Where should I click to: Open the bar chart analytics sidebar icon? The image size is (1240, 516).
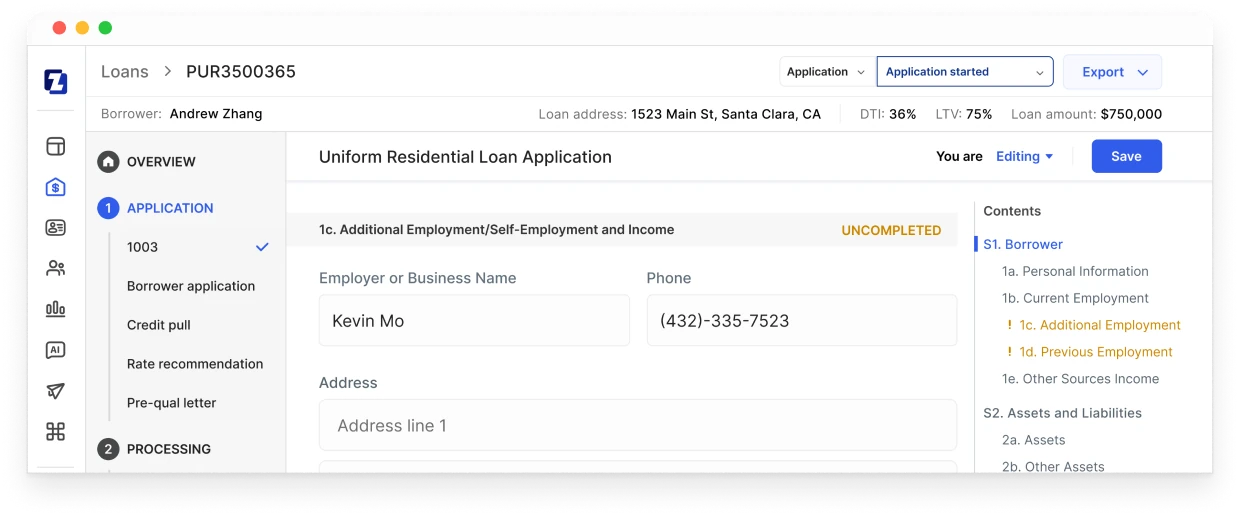coord(56,309)
